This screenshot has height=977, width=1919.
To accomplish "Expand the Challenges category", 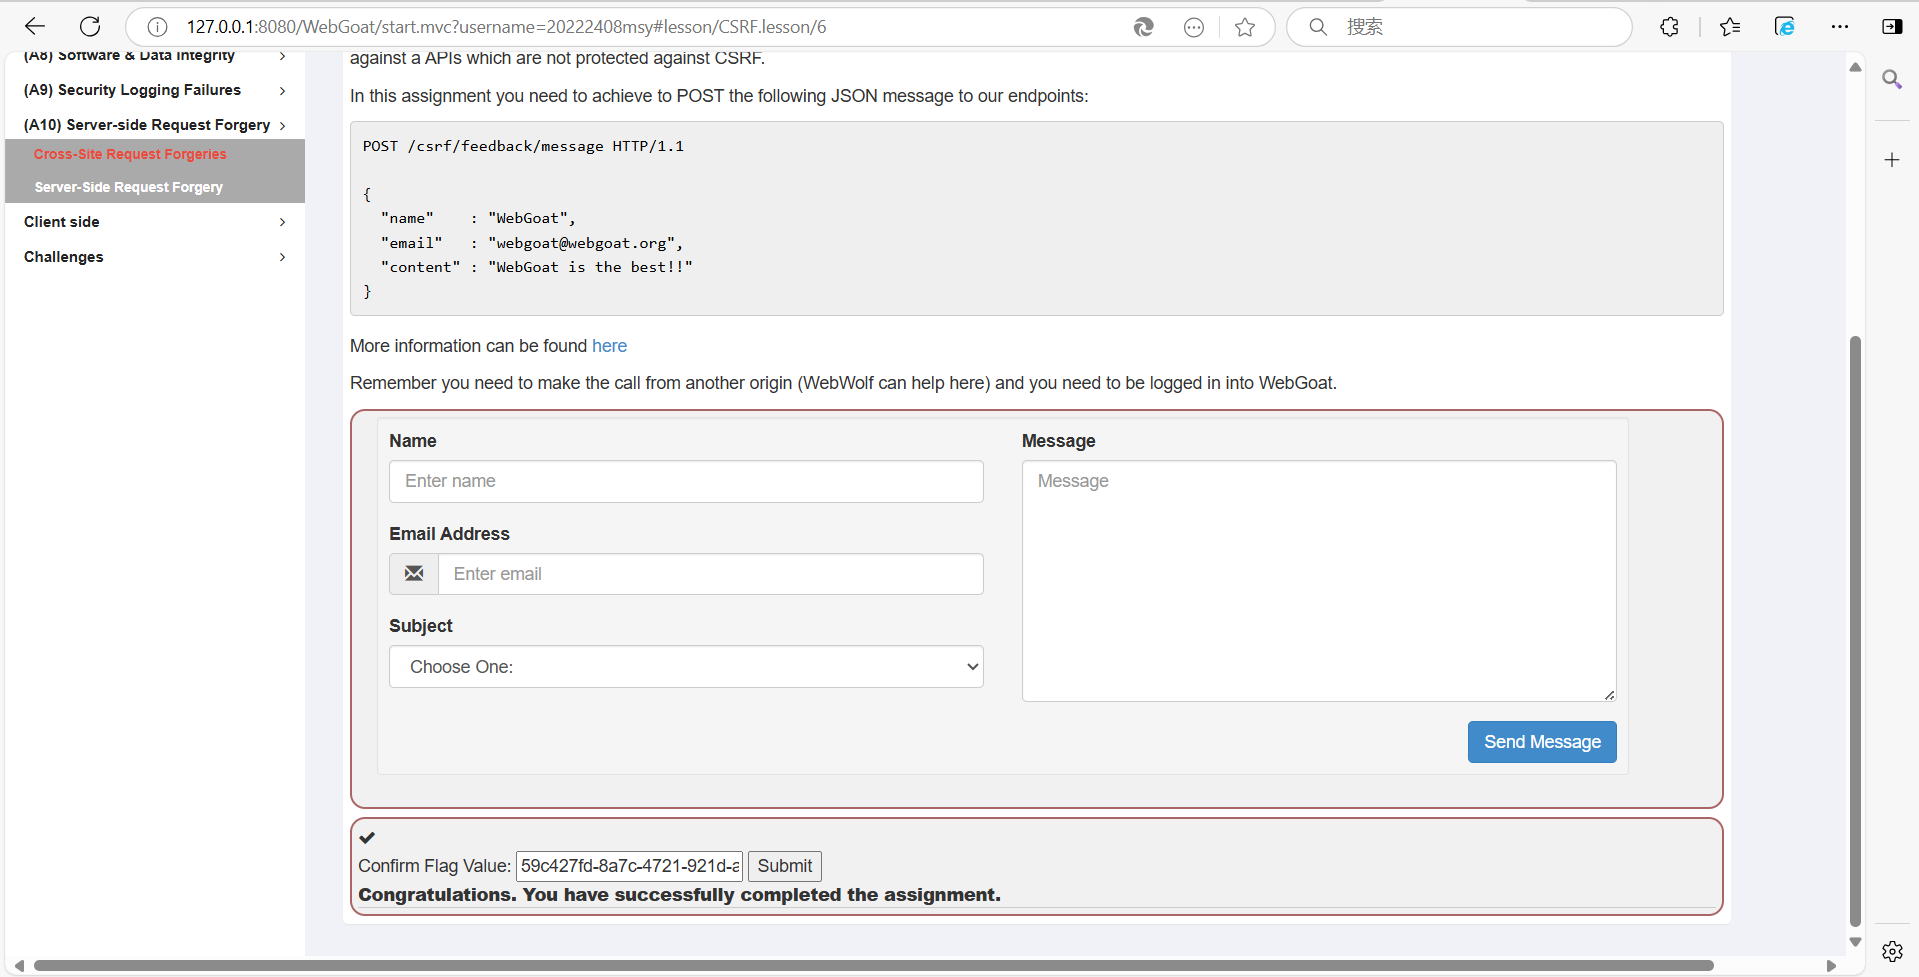I will [x=155, y=257].
